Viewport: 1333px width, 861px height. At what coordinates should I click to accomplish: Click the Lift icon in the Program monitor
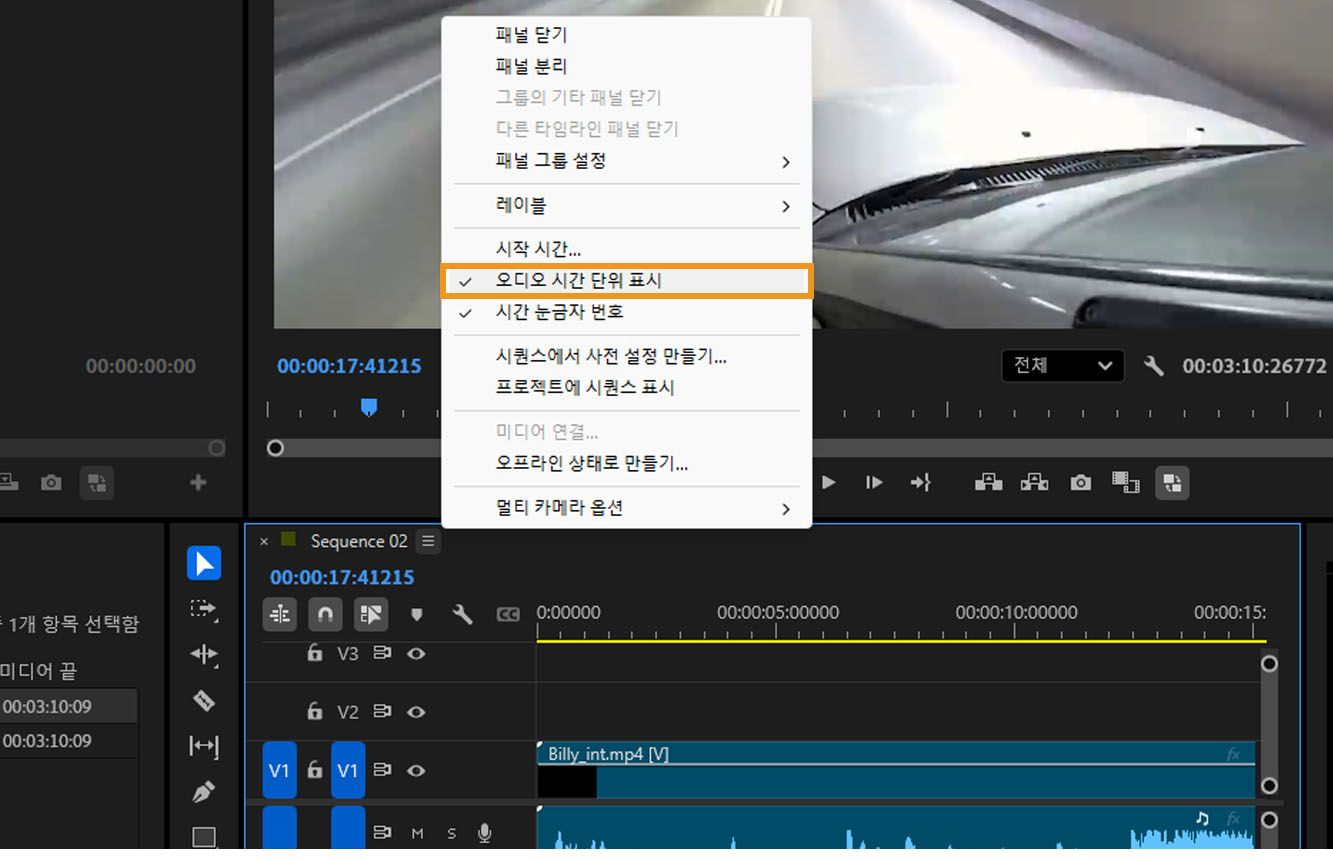pyautogui.click(x=988, y=483)
